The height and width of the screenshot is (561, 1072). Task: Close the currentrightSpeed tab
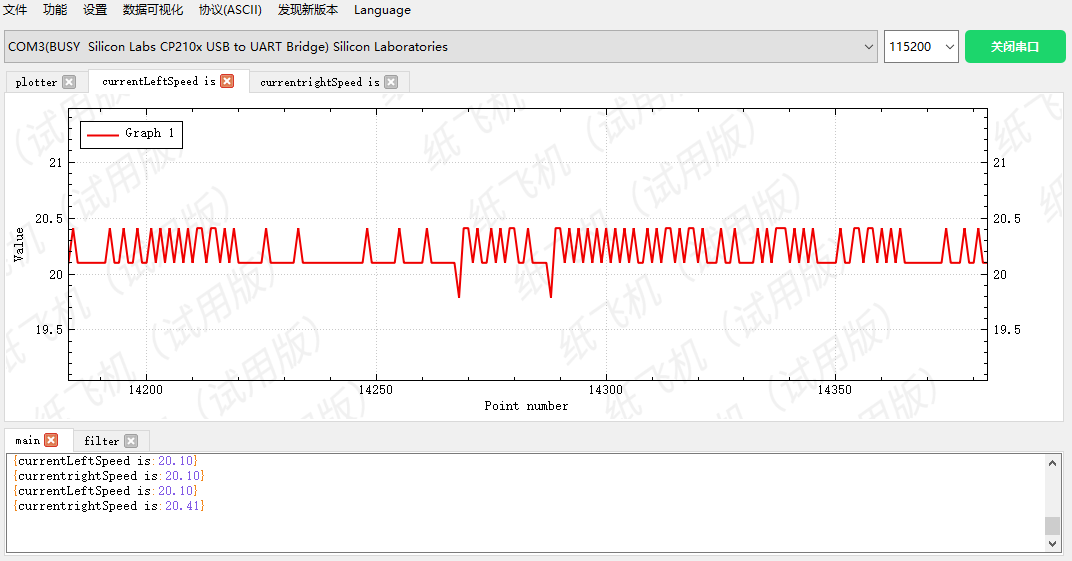point(391,82)
